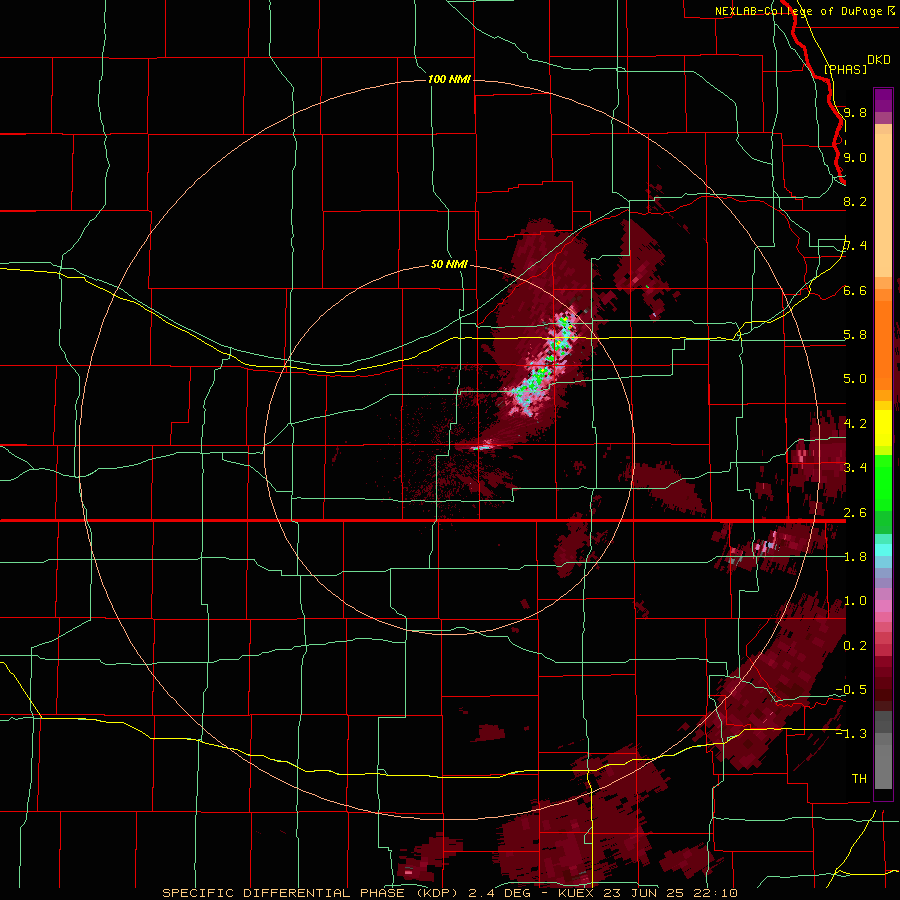This screenshot has height=900, width=900.
Task: Select the -0.5 value on the legend
Action: point(851,690)
